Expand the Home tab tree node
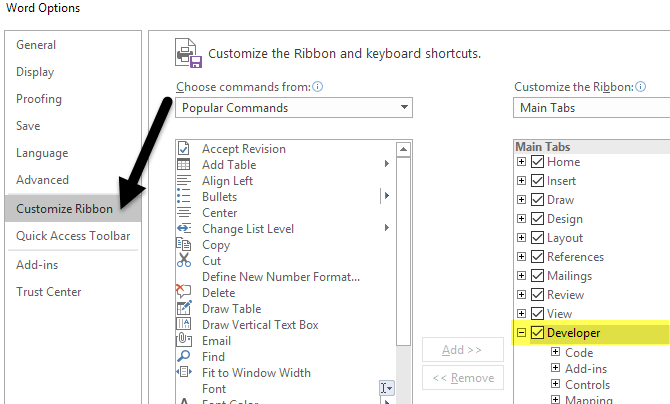 521,162
